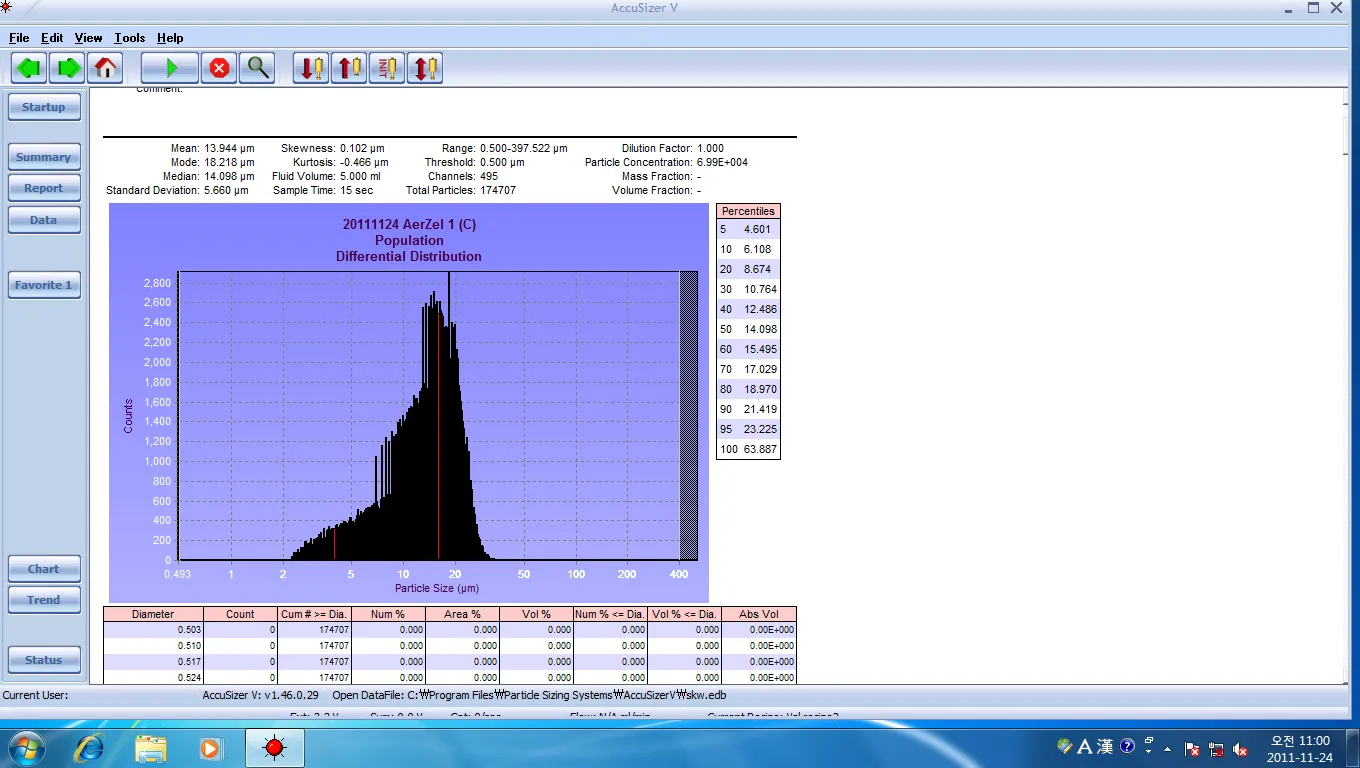
Task: Select the 14.098 percentile value
Action: click(x=760, y=329)
